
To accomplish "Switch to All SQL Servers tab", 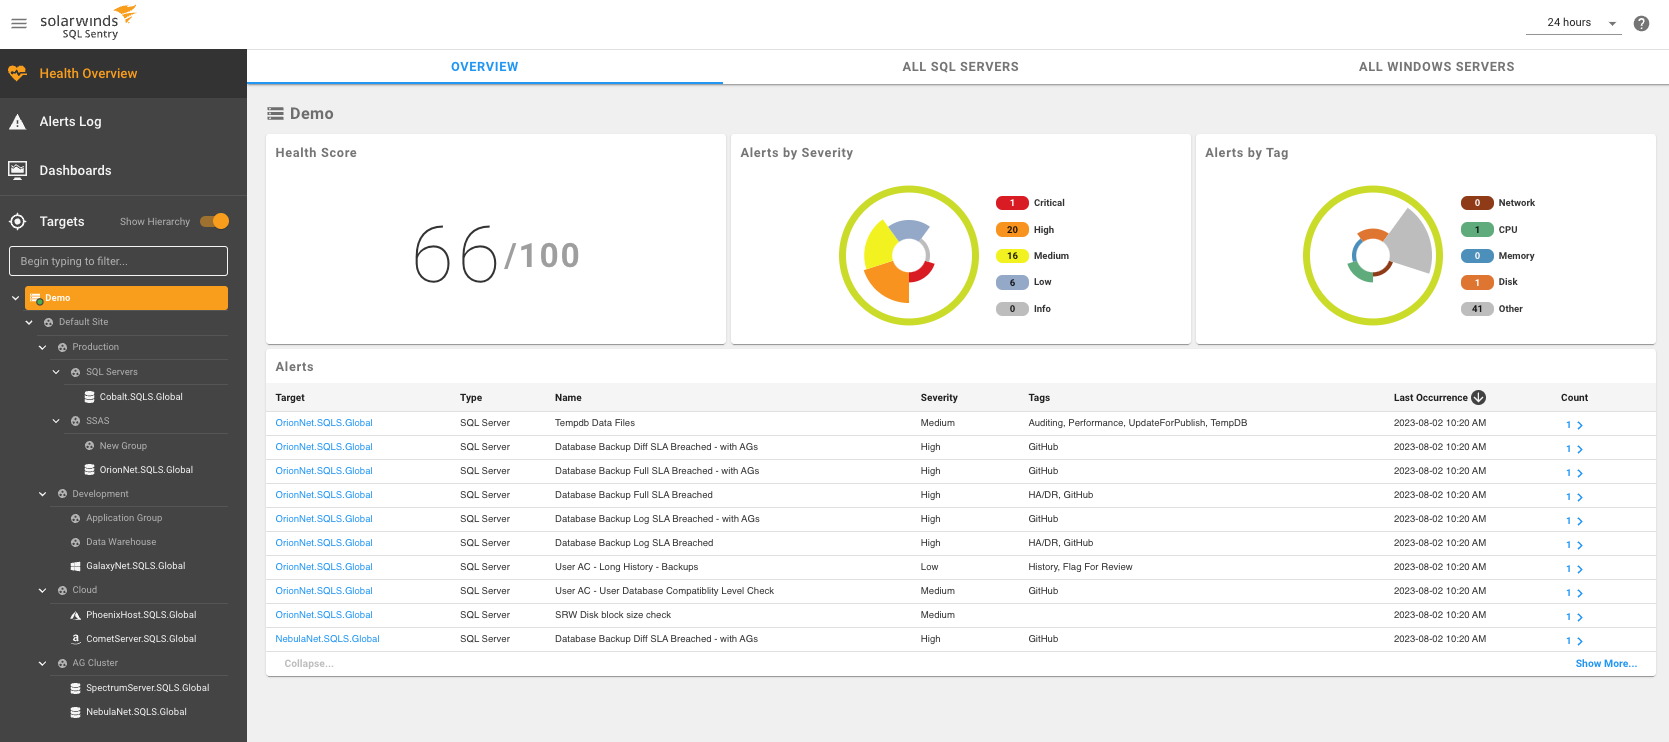I will pos(961,67).
